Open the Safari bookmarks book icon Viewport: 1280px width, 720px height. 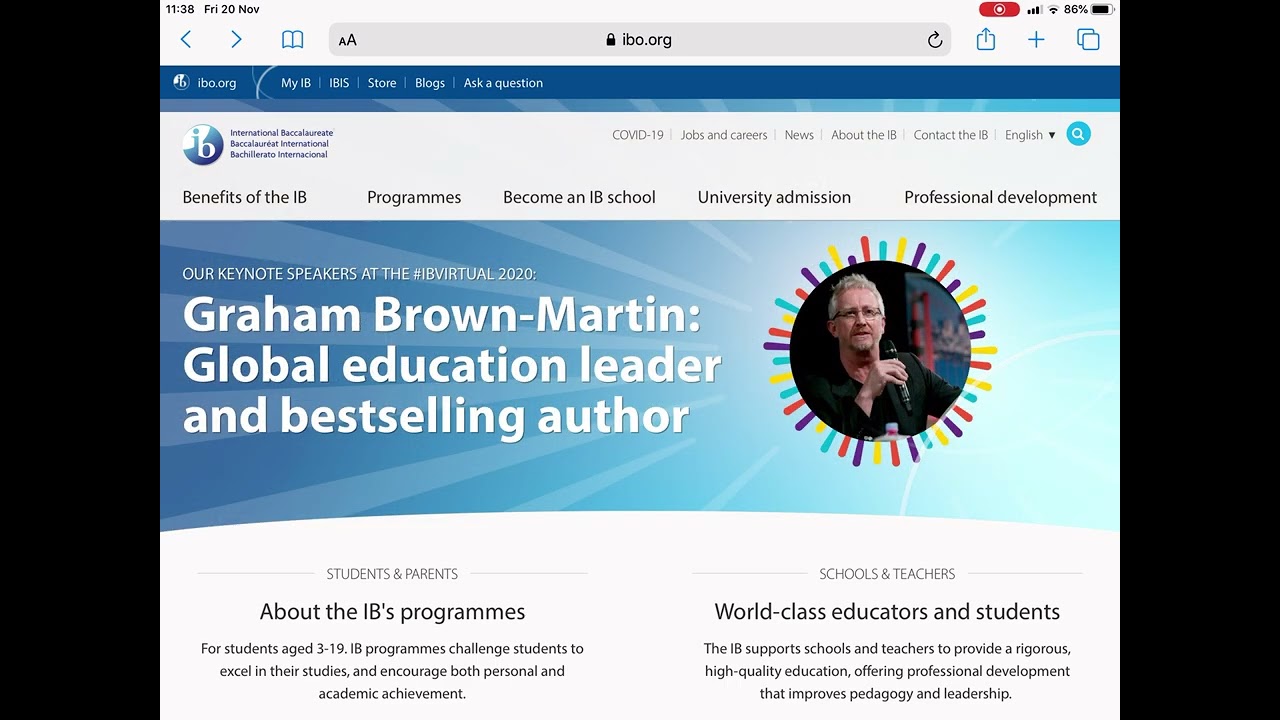click(x=292, y=40)
